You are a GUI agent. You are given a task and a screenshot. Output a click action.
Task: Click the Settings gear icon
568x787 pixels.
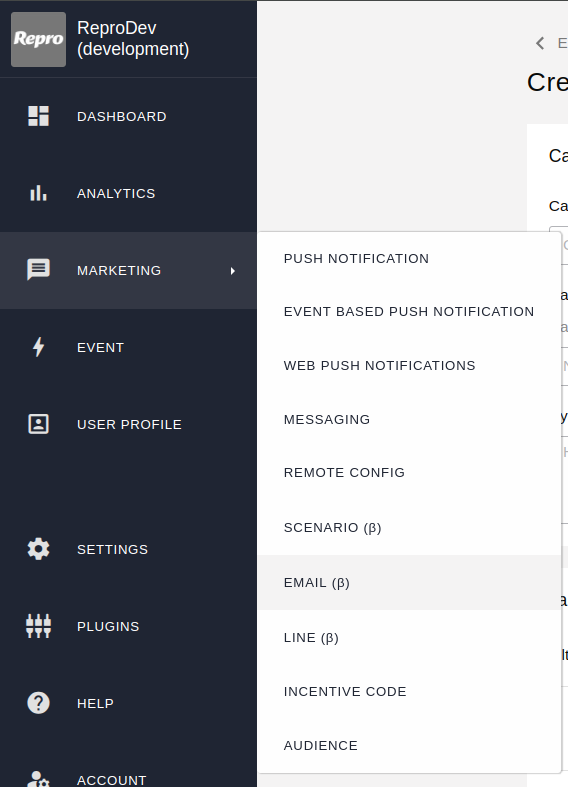[x=38, y=549]
